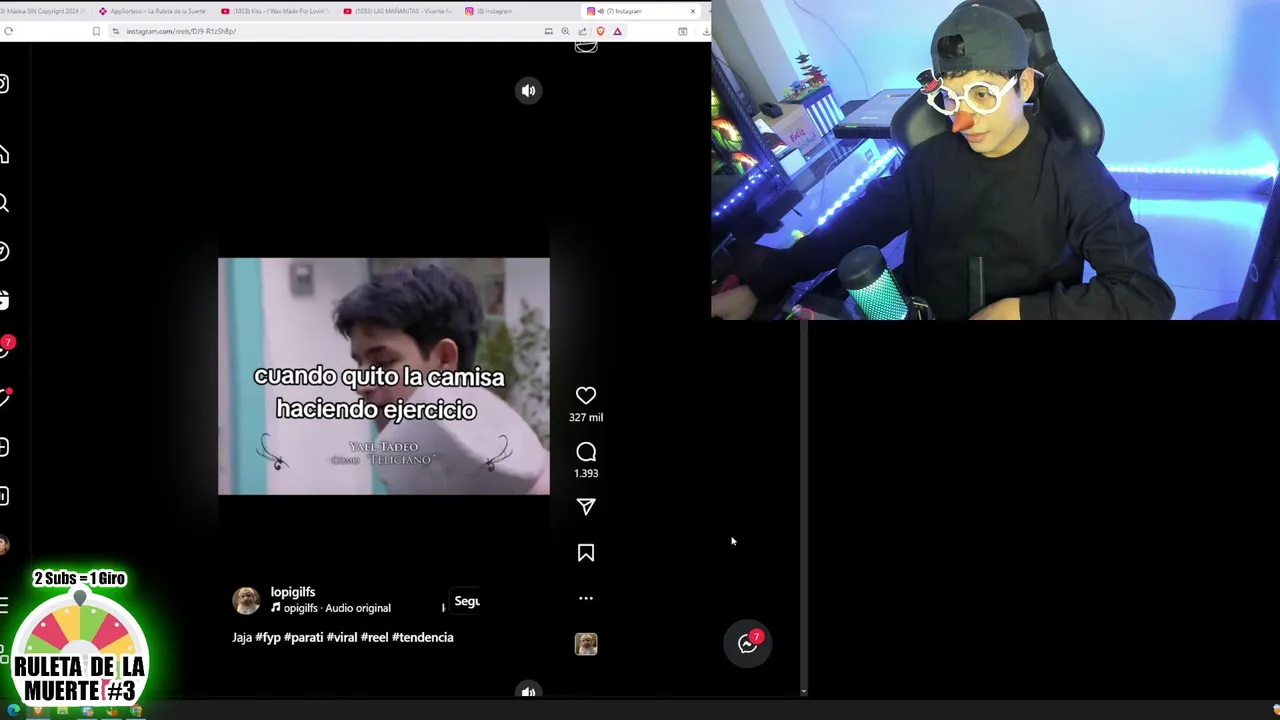Viewport: 1280px width, 720px height.
Task: Click the '327 mil' likes count
Action: pyautogui.click(x=586, y=417)
